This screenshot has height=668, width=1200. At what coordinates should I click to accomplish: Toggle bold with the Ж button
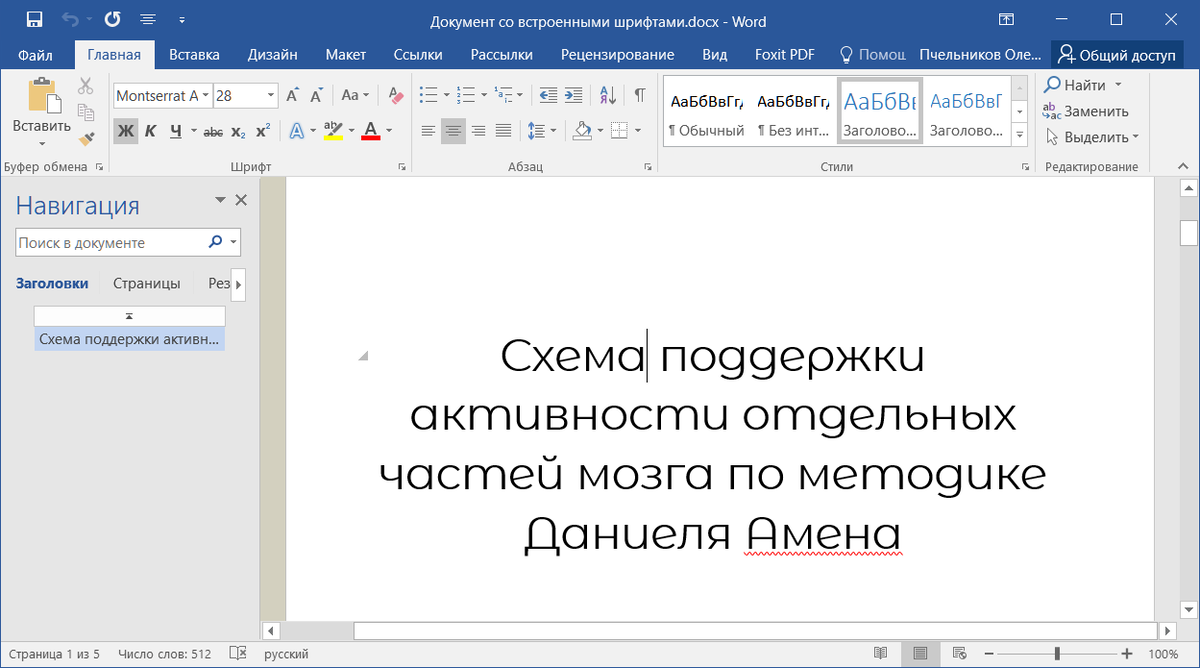pos(124,131)
